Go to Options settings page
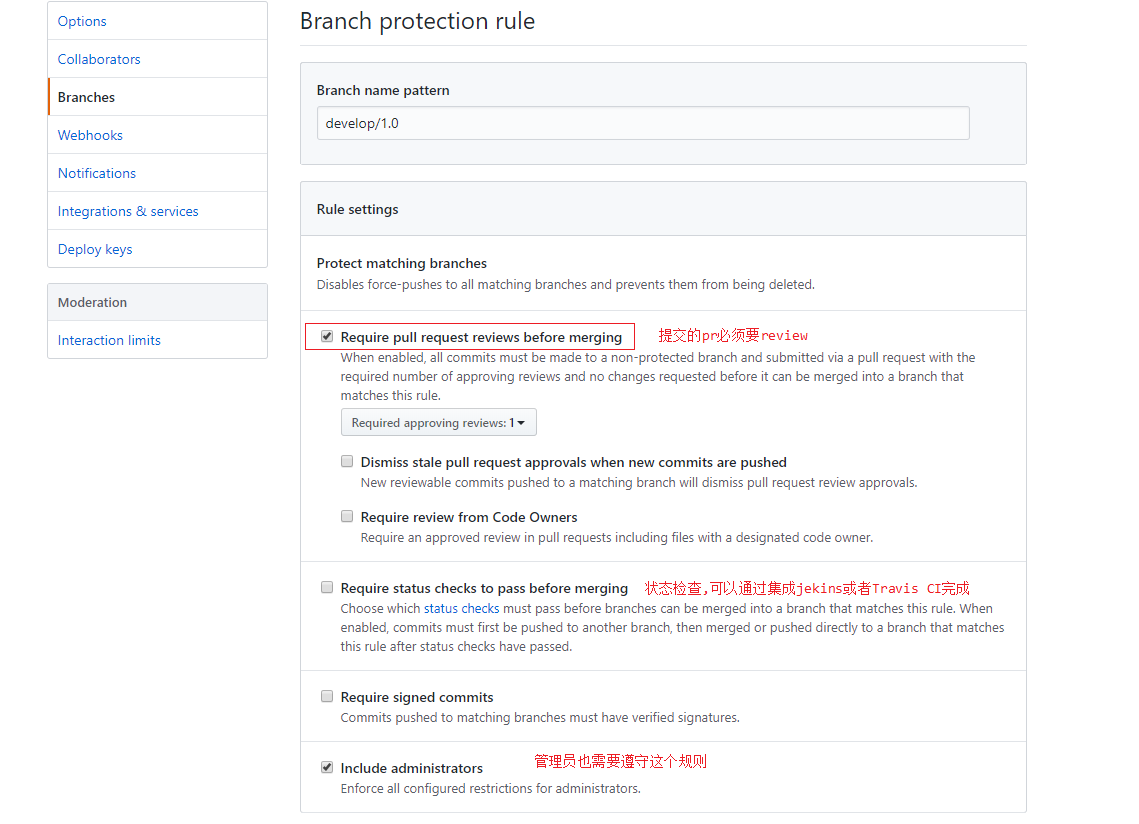The height and width of the screenshot is (824, 1139). click(82, 21)
